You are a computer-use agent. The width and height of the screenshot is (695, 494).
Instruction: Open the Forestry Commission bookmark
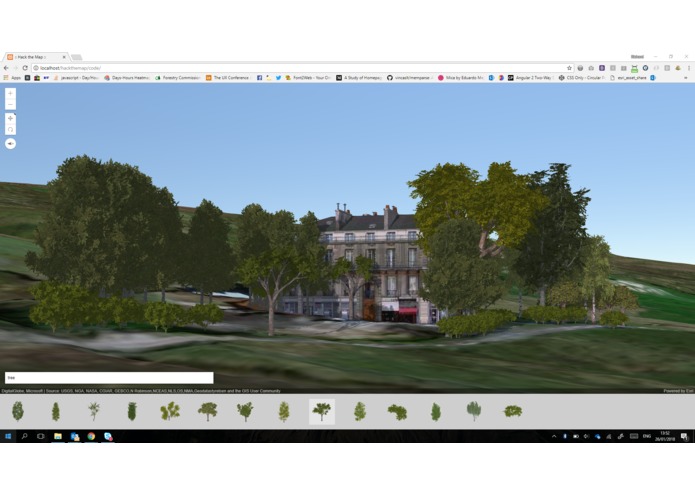click(178, 78)
